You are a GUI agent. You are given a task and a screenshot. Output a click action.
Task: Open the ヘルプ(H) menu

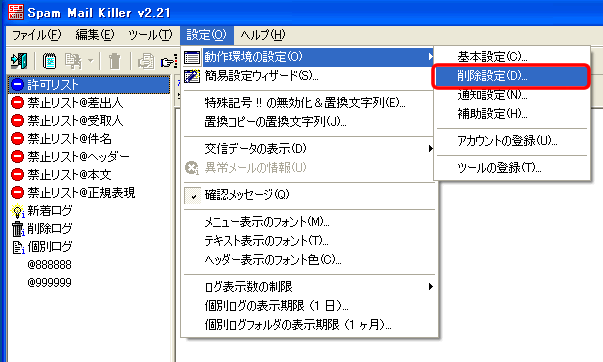coord(263,35)
